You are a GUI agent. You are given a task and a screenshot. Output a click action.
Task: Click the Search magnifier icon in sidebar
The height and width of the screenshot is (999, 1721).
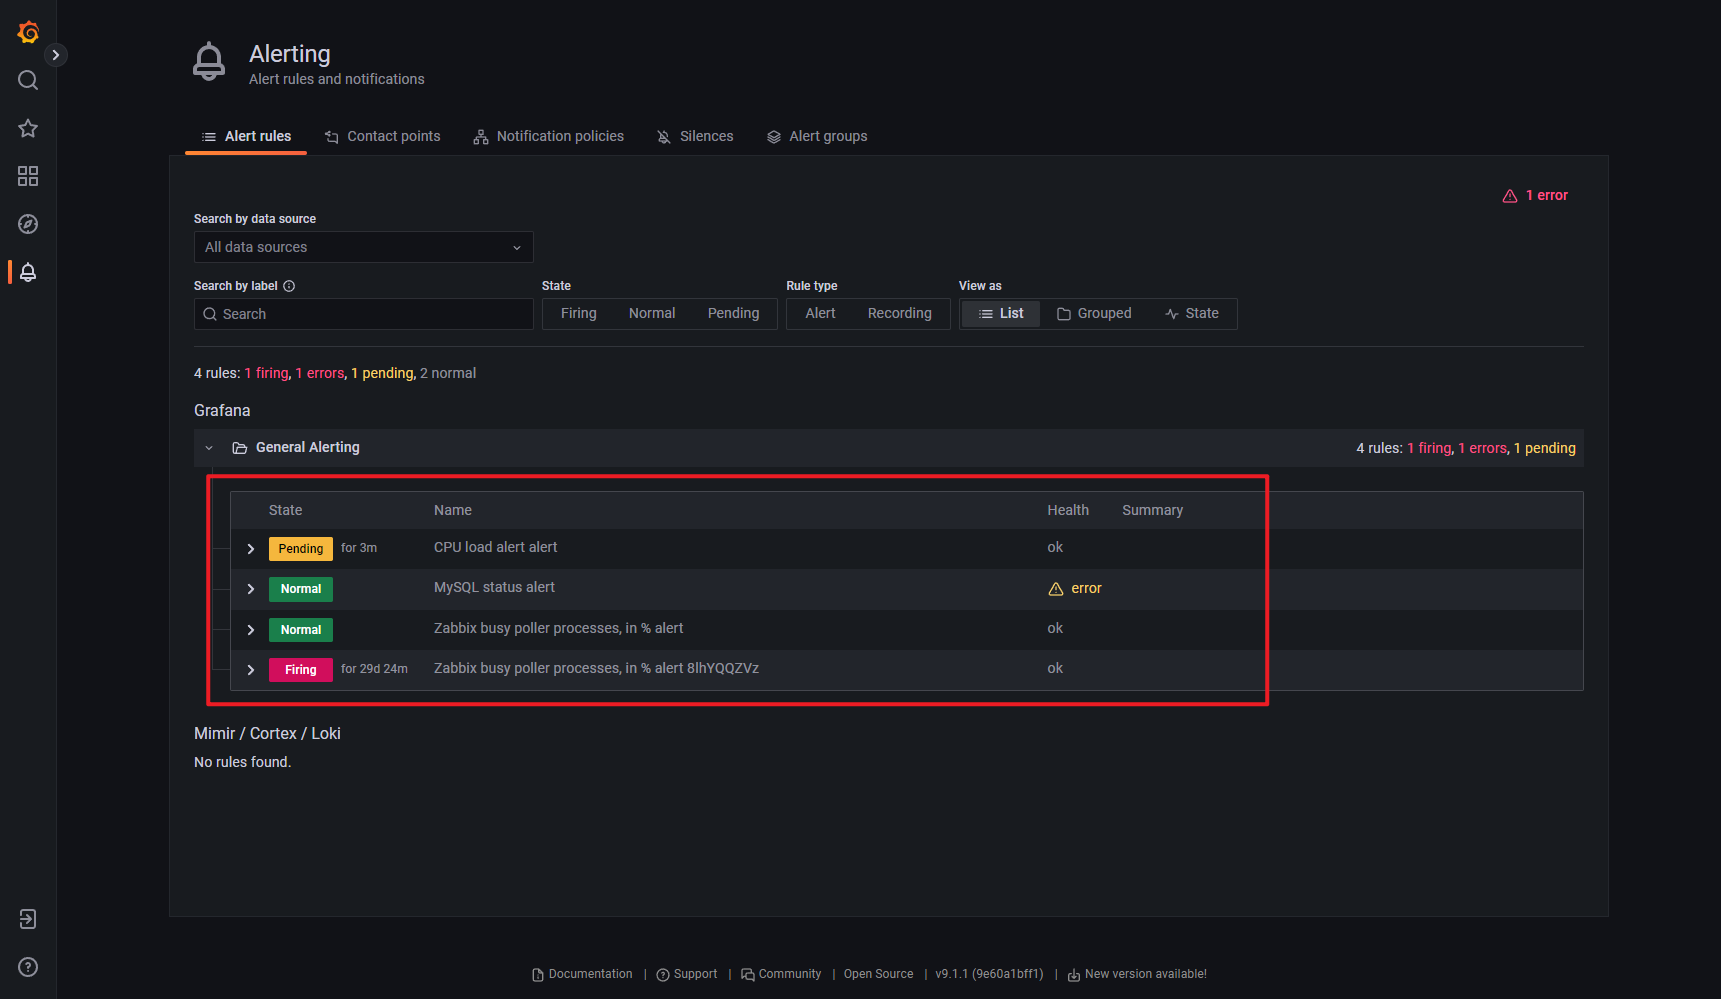[x=27, y=80]
